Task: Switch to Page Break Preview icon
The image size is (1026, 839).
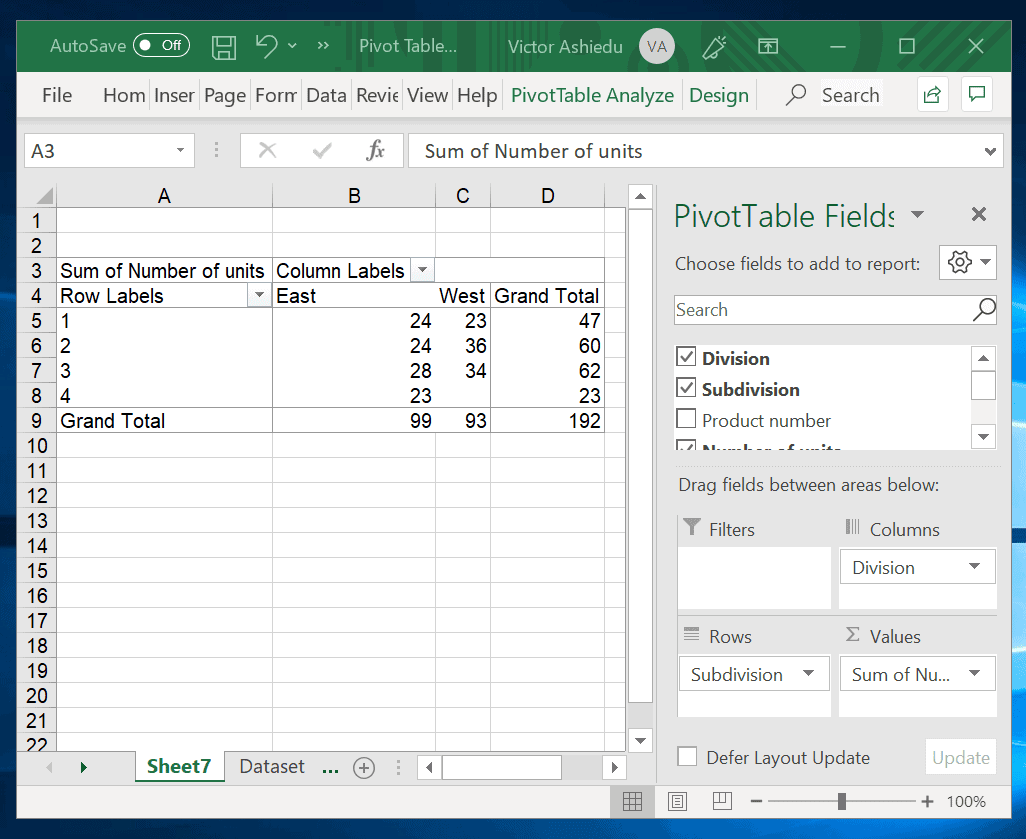Action: click(722, 801)
